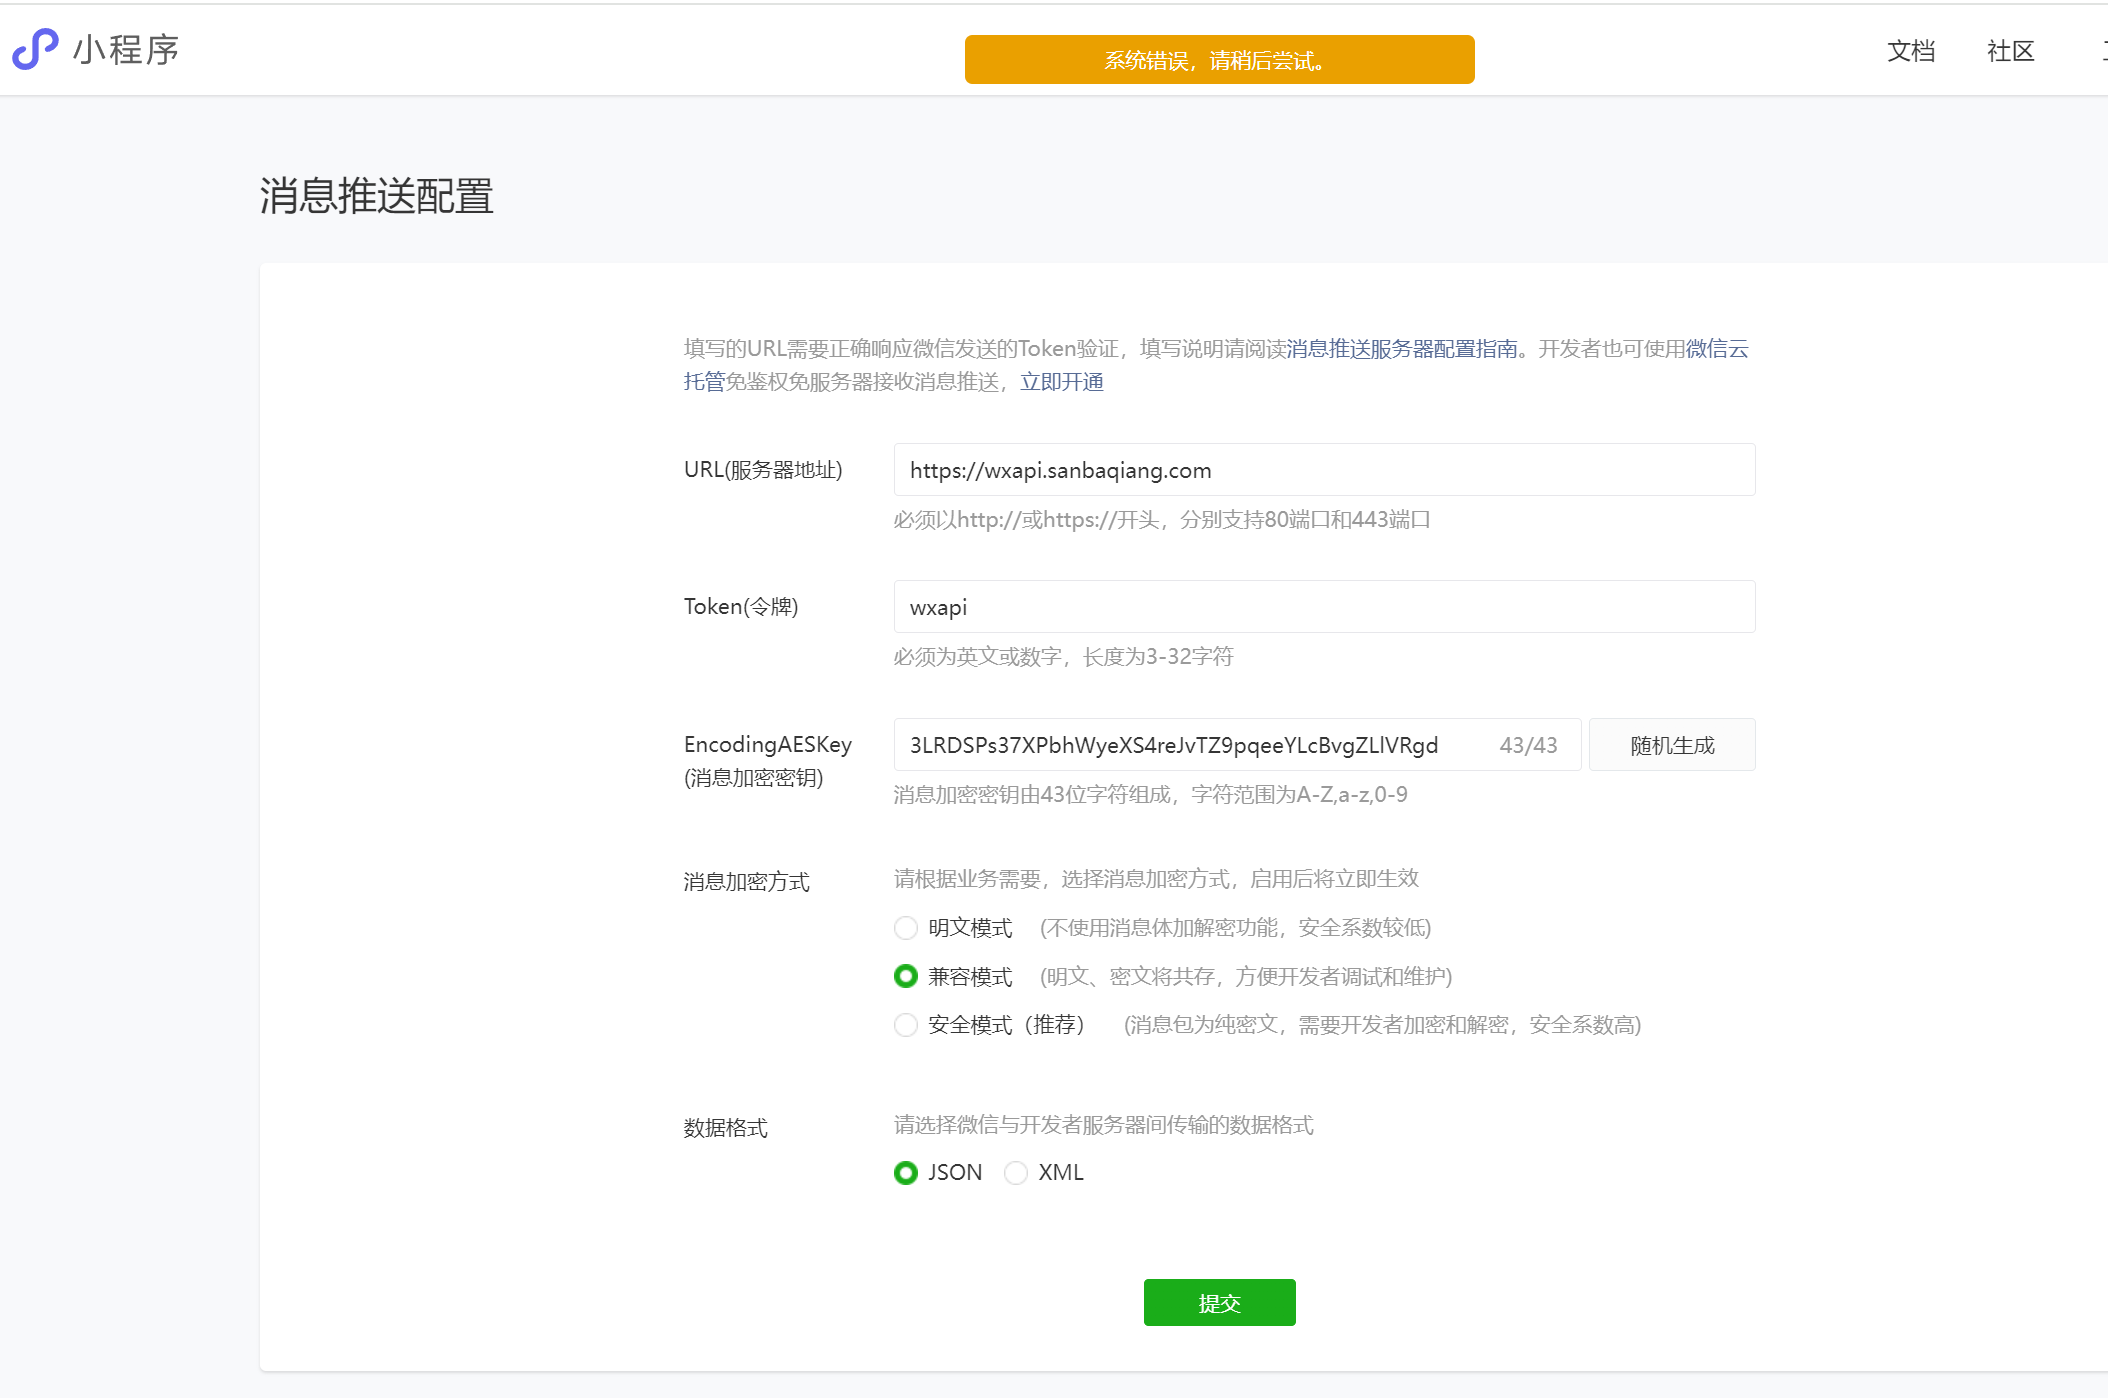Click the 消息推送服务器配置指南 link
The width and height of the screenshot is (2108, 1398).
1401,349
